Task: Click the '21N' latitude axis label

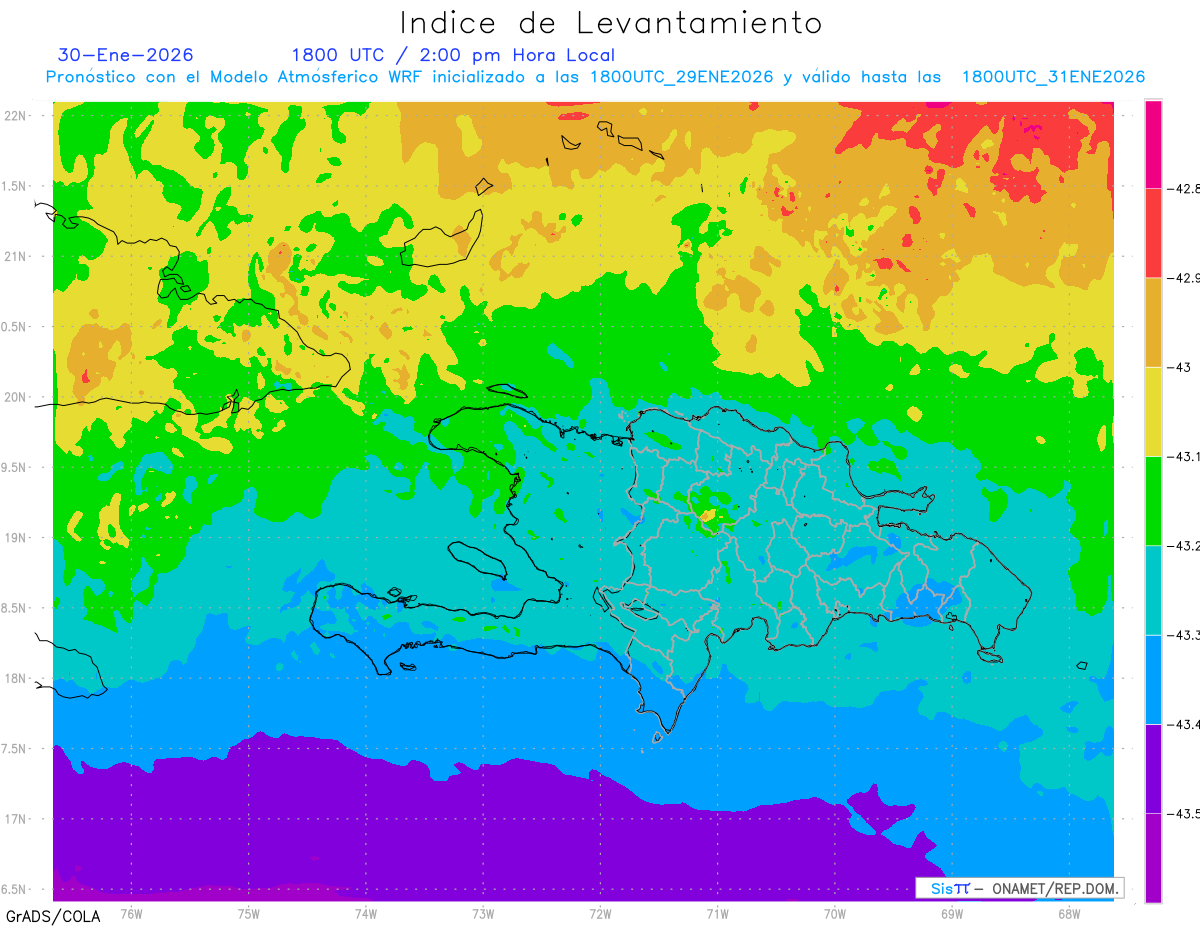Action: click(x=16, y=256)
